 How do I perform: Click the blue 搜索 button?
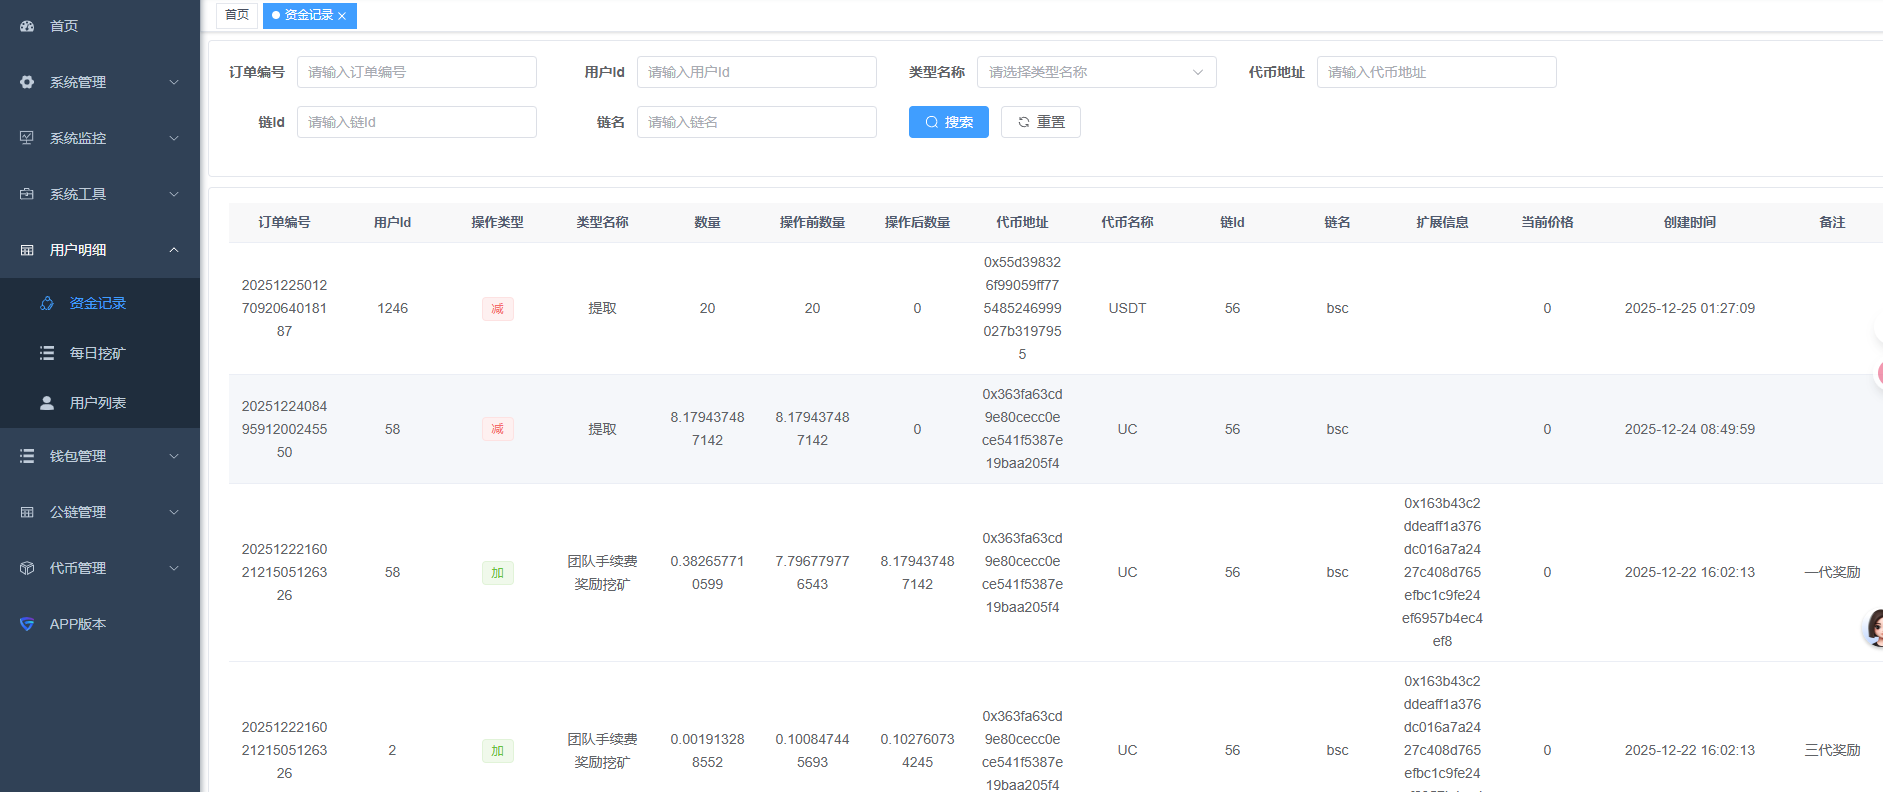[x=948, y=122]
